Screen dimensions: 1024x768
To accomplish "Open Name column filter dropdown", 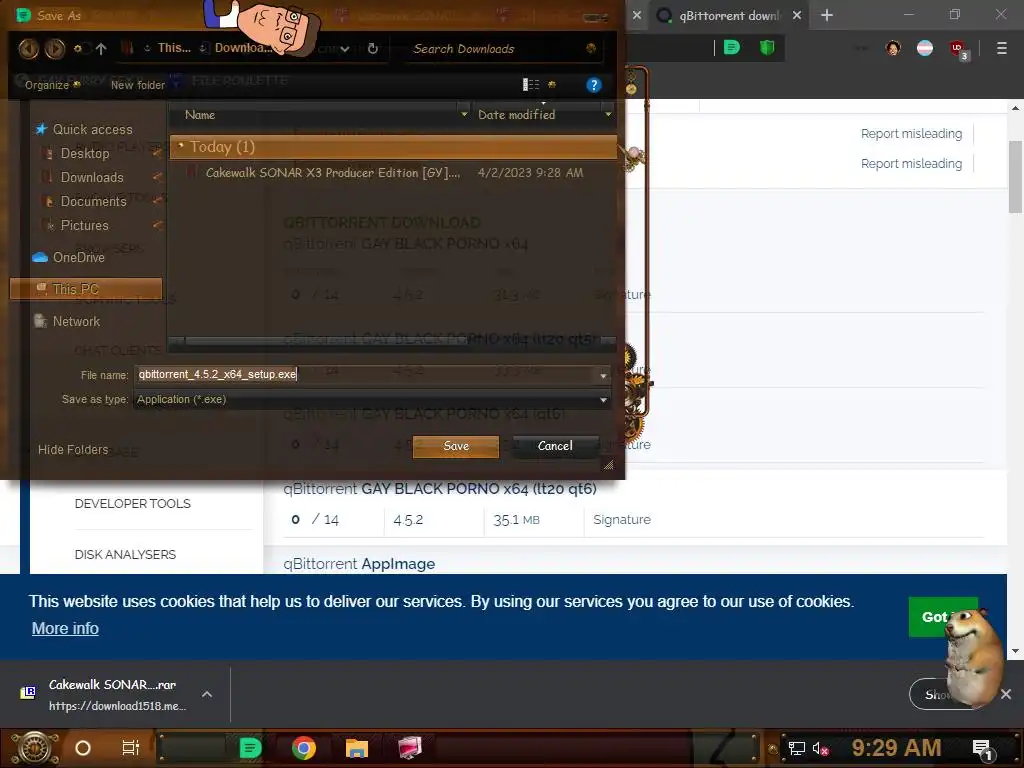I will (464, 115).
